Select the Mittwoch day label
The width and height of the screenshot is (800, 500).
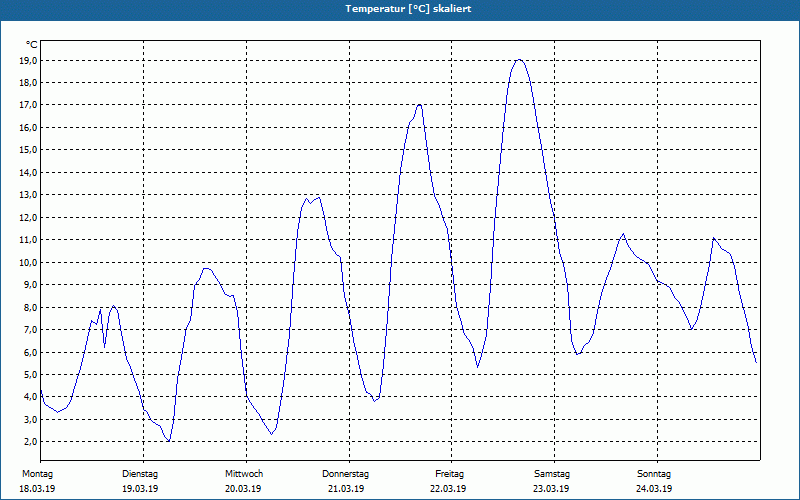244,474
